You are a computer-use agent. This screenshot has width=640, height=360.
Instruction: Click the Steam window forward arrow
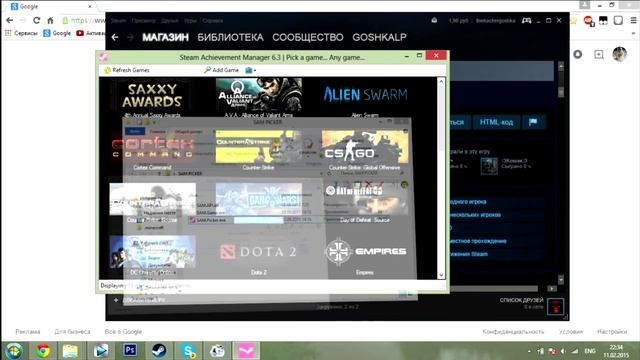[130, 37]
